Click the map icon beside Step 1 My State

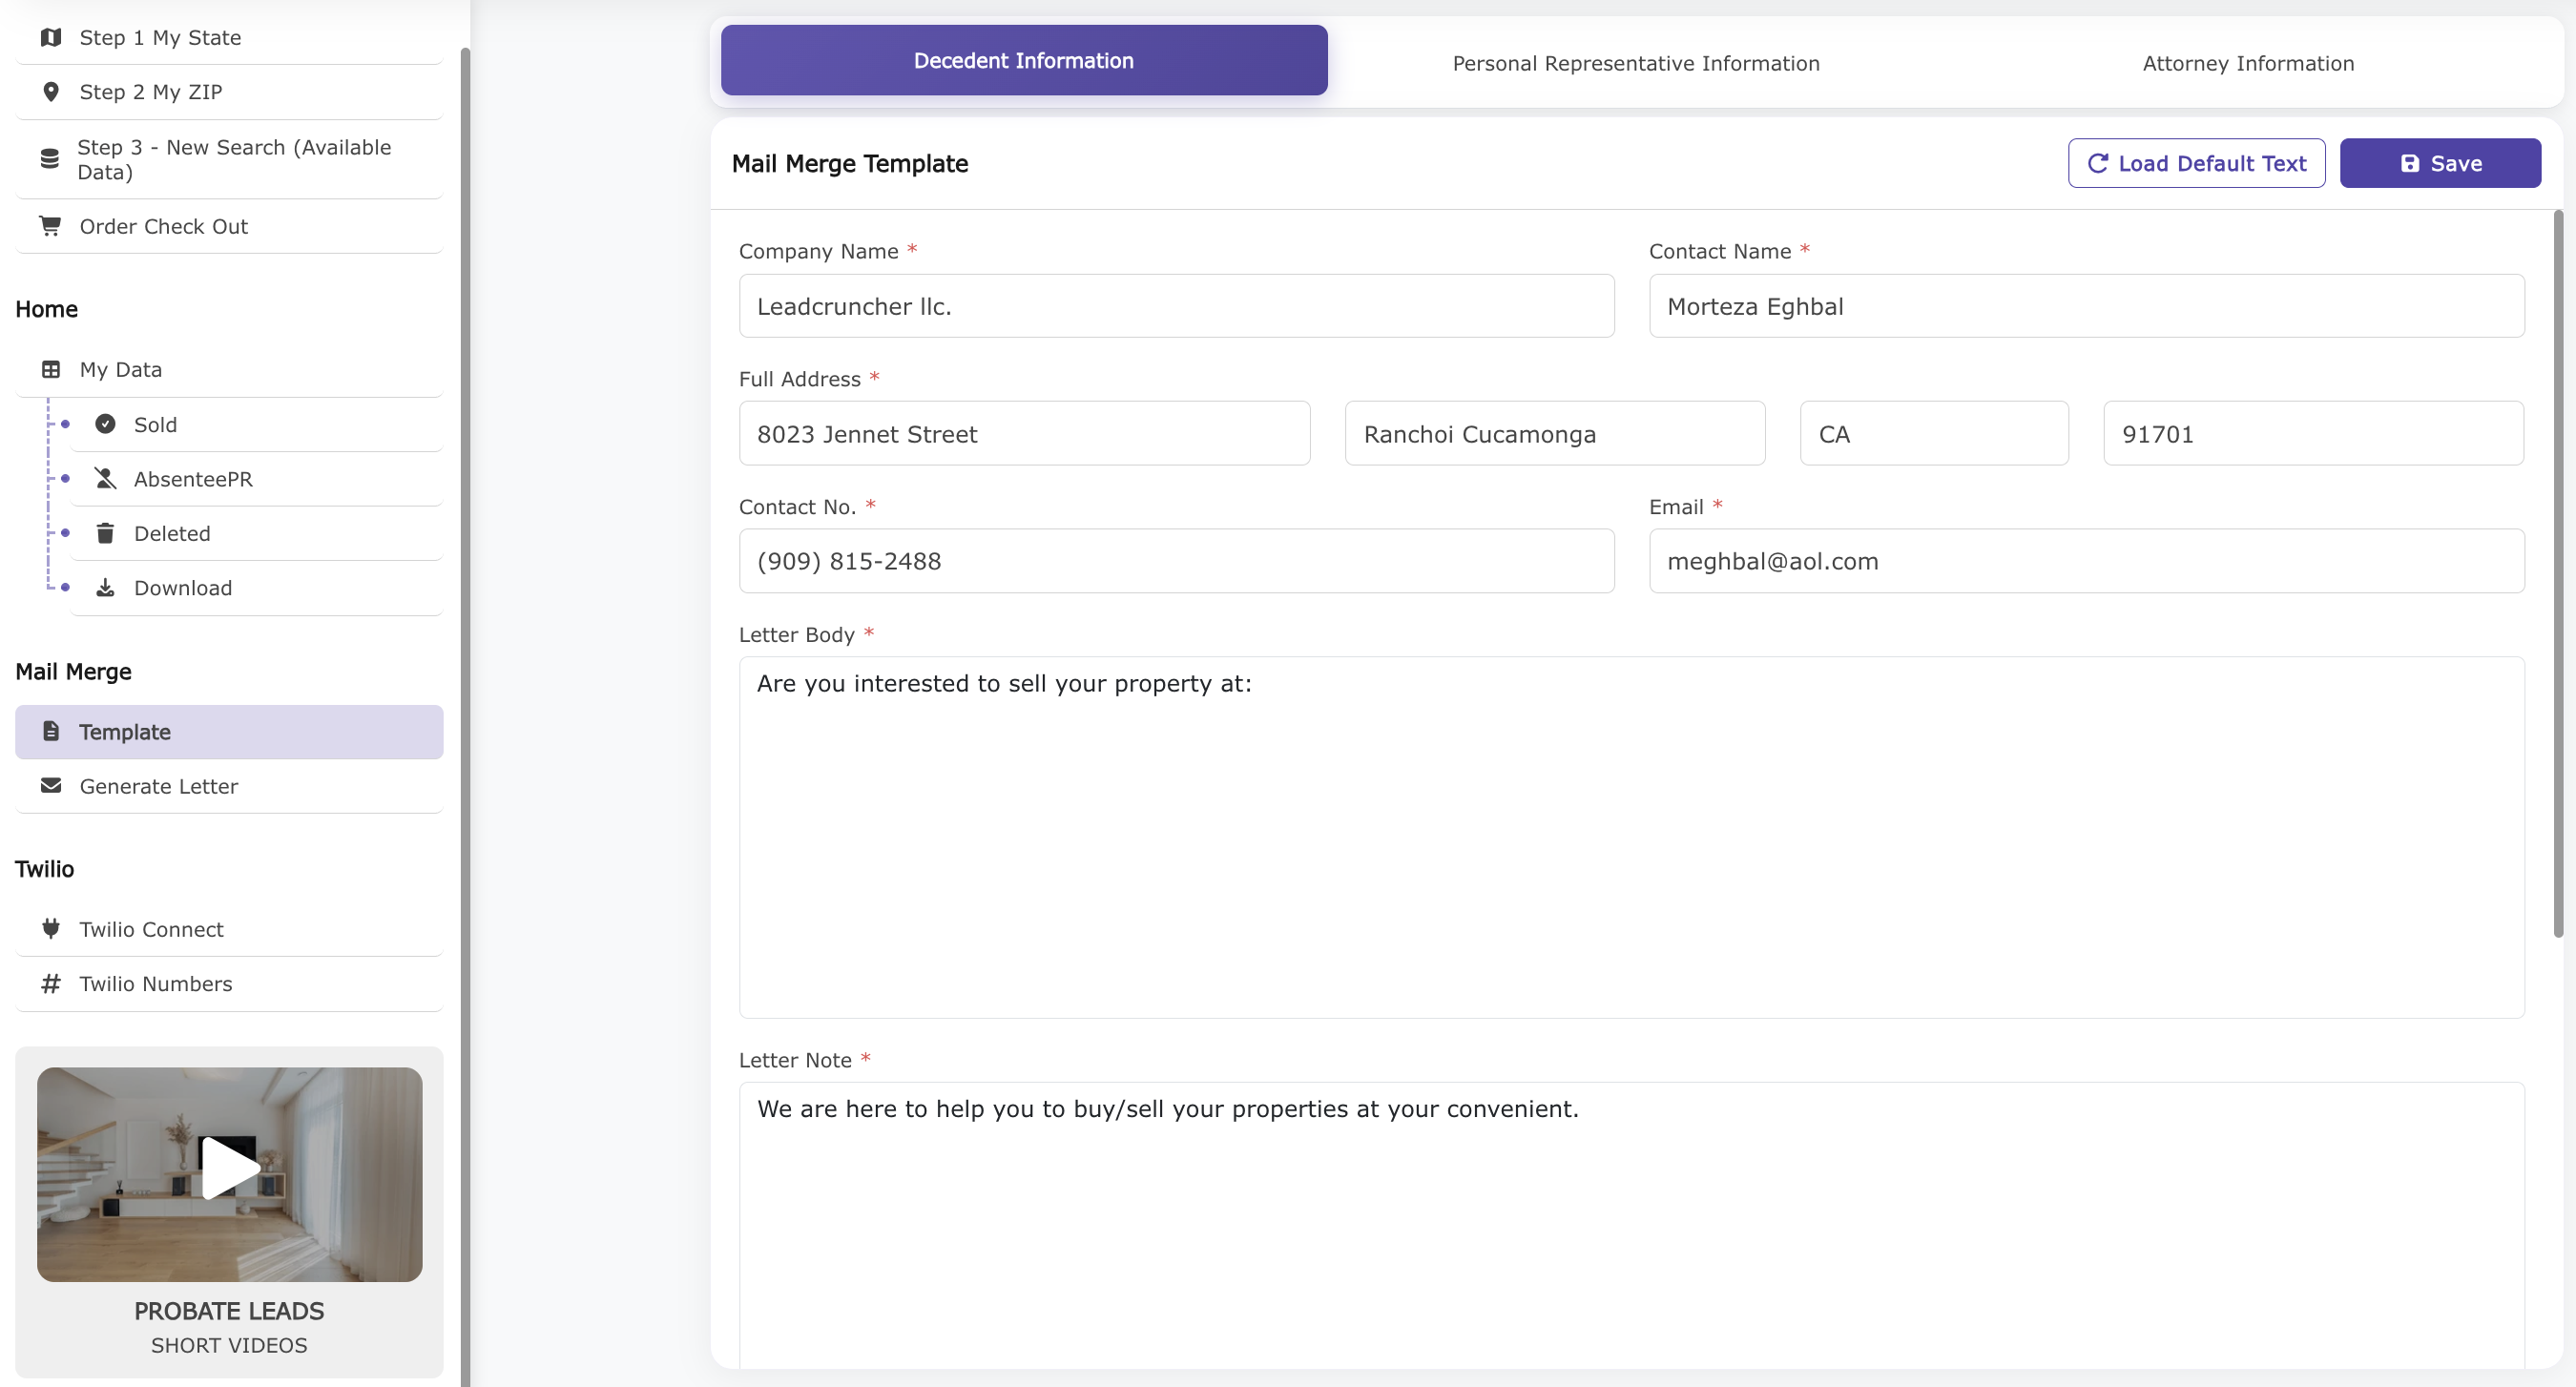50,38
